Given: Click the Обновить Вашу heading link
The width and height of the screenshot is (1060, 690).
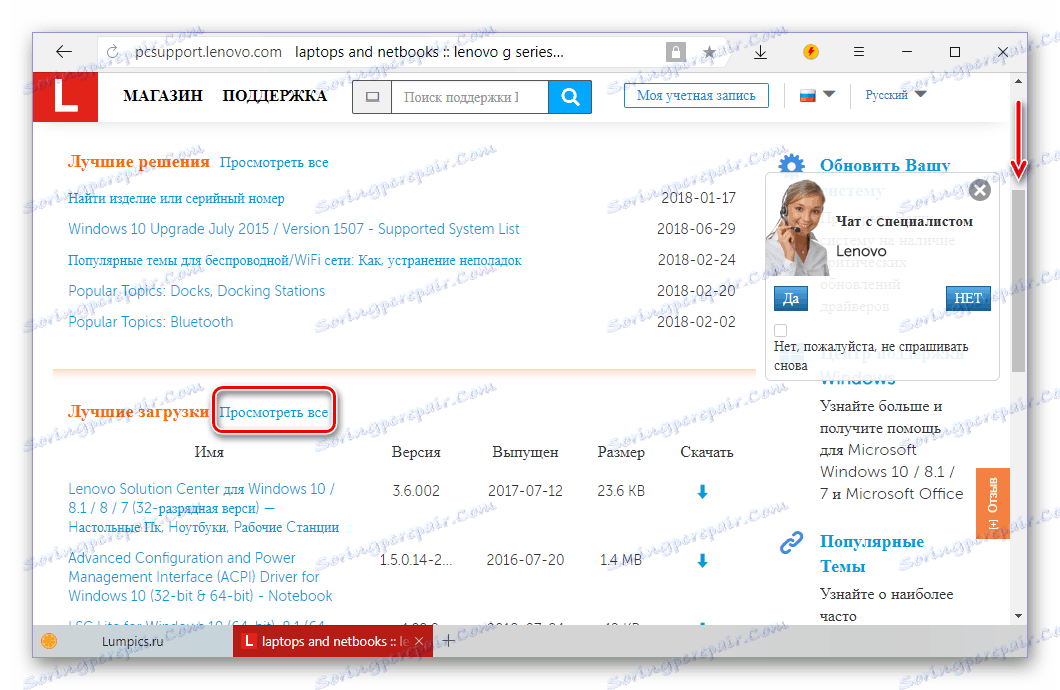Looking at the screenshot, I should pyautogui.click(x=885, y=166).
